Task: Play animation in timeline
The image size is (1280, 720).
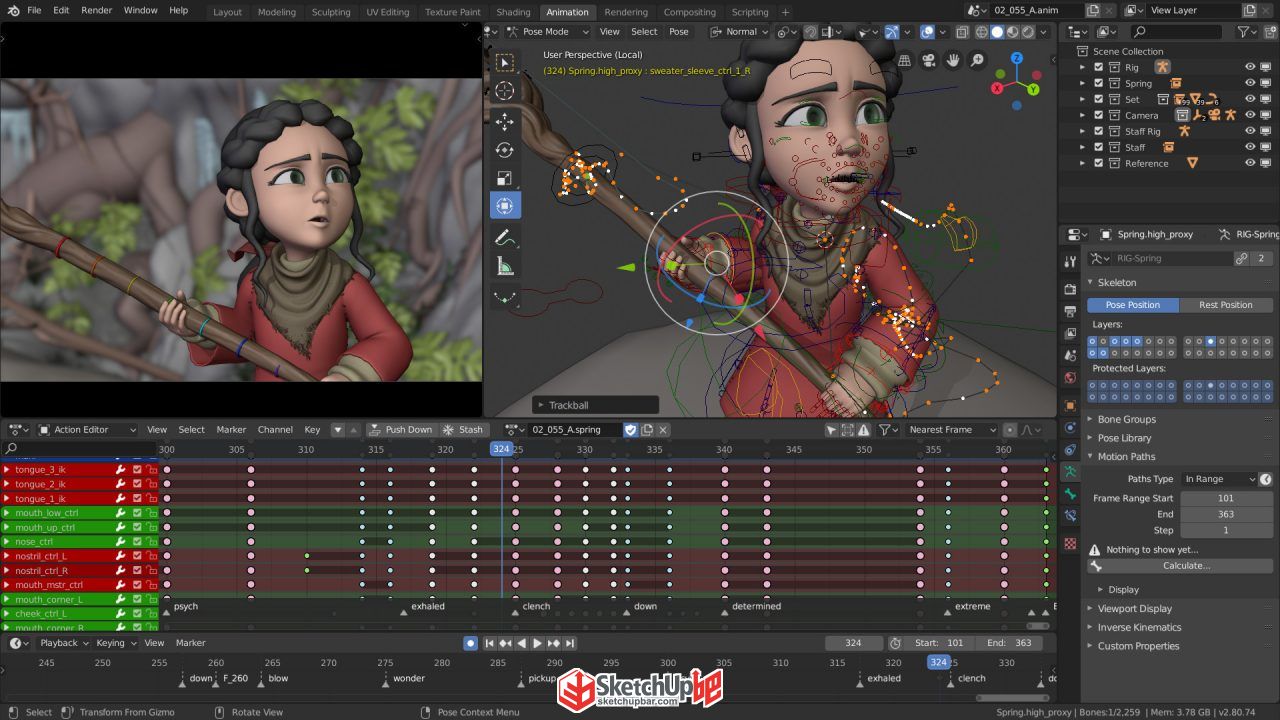Action: click(x=537, y=643)
